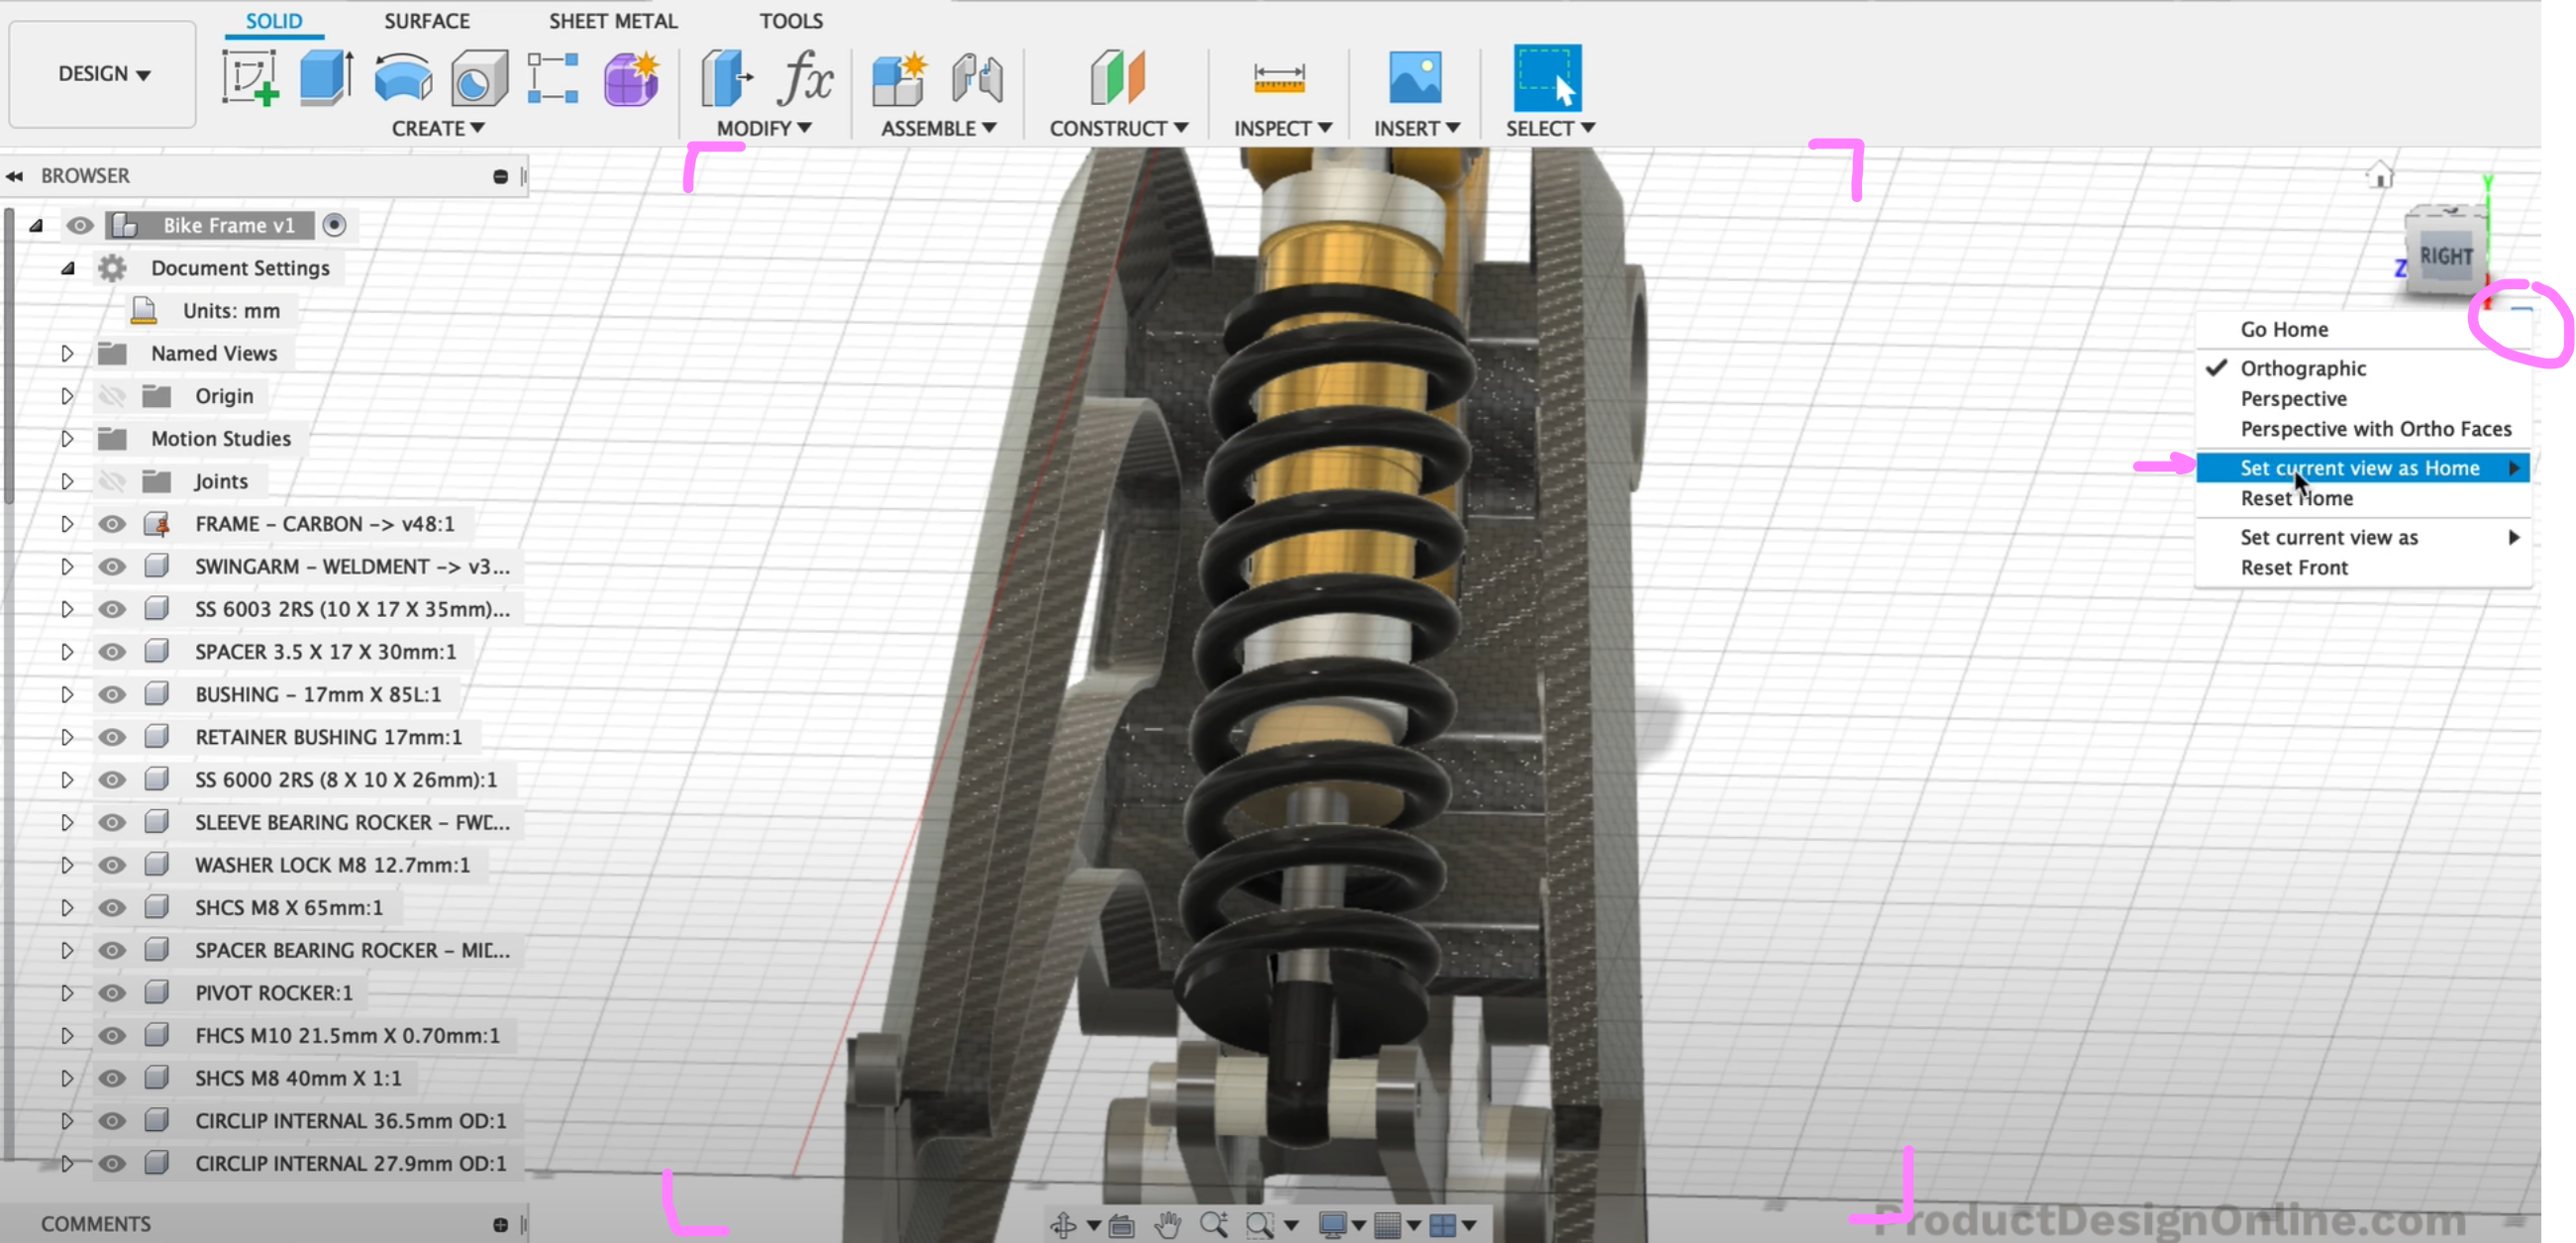Click the Create Sketch tool icon
The width and height of the screenshot is (2576, 1243).
(x=249, y=78)
